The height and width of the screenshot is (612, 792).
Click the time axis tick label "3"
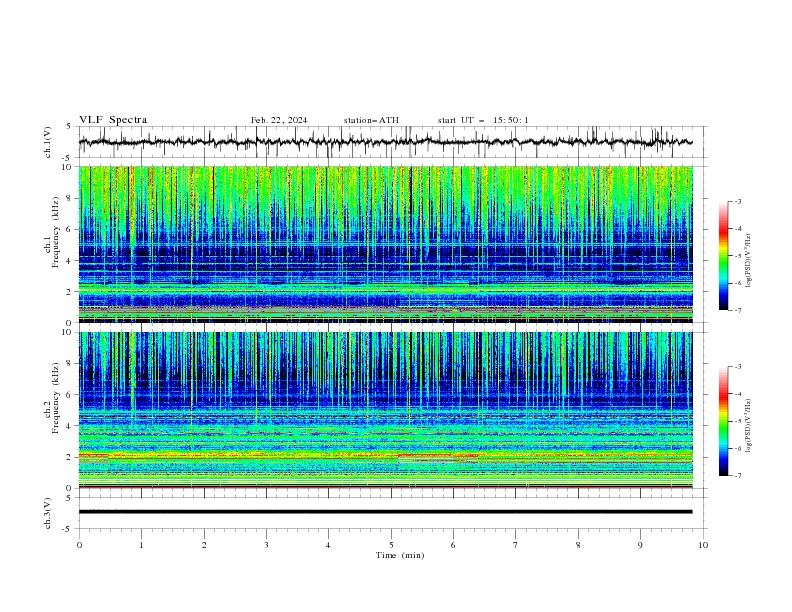point(266,545)
